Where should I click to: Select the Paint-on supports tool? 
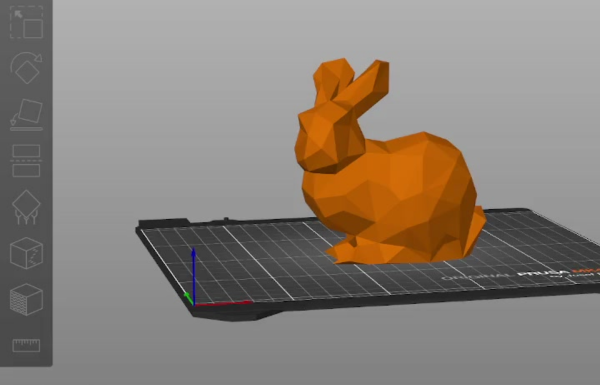click(x=26, y=207)
